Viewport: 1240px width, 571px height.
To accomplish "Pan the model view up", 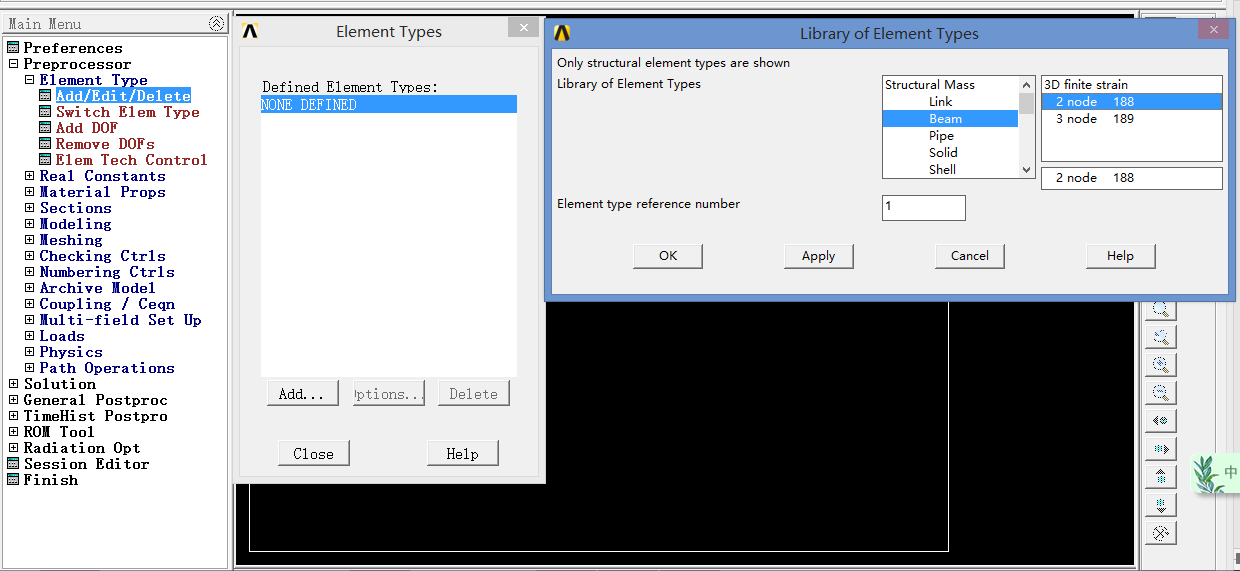I will [x=1161, y=477].
